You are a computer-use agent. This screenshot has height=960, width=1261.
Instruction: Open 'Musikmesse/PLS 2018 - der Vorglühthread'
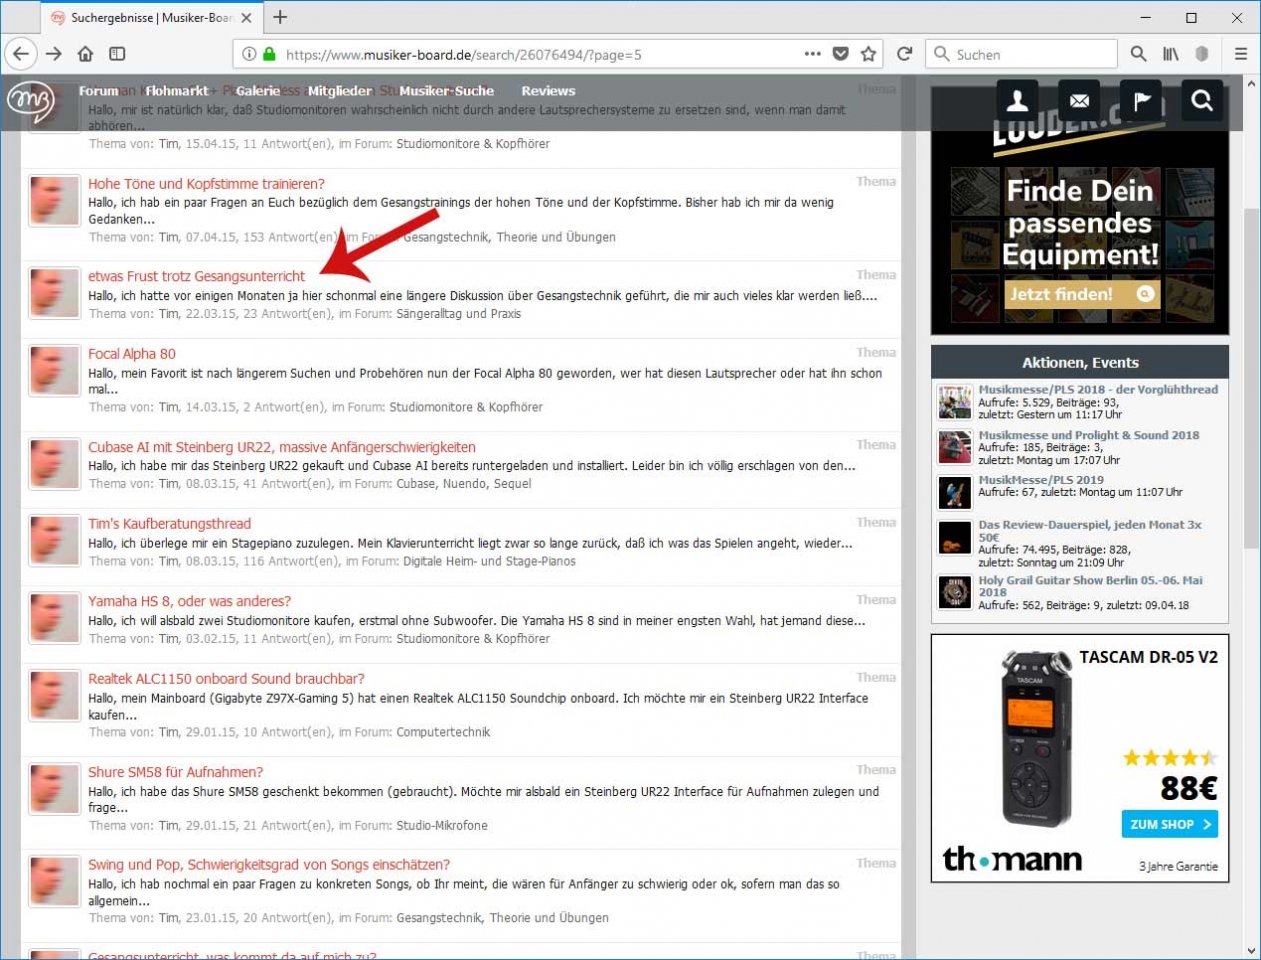coord(1098,390)
